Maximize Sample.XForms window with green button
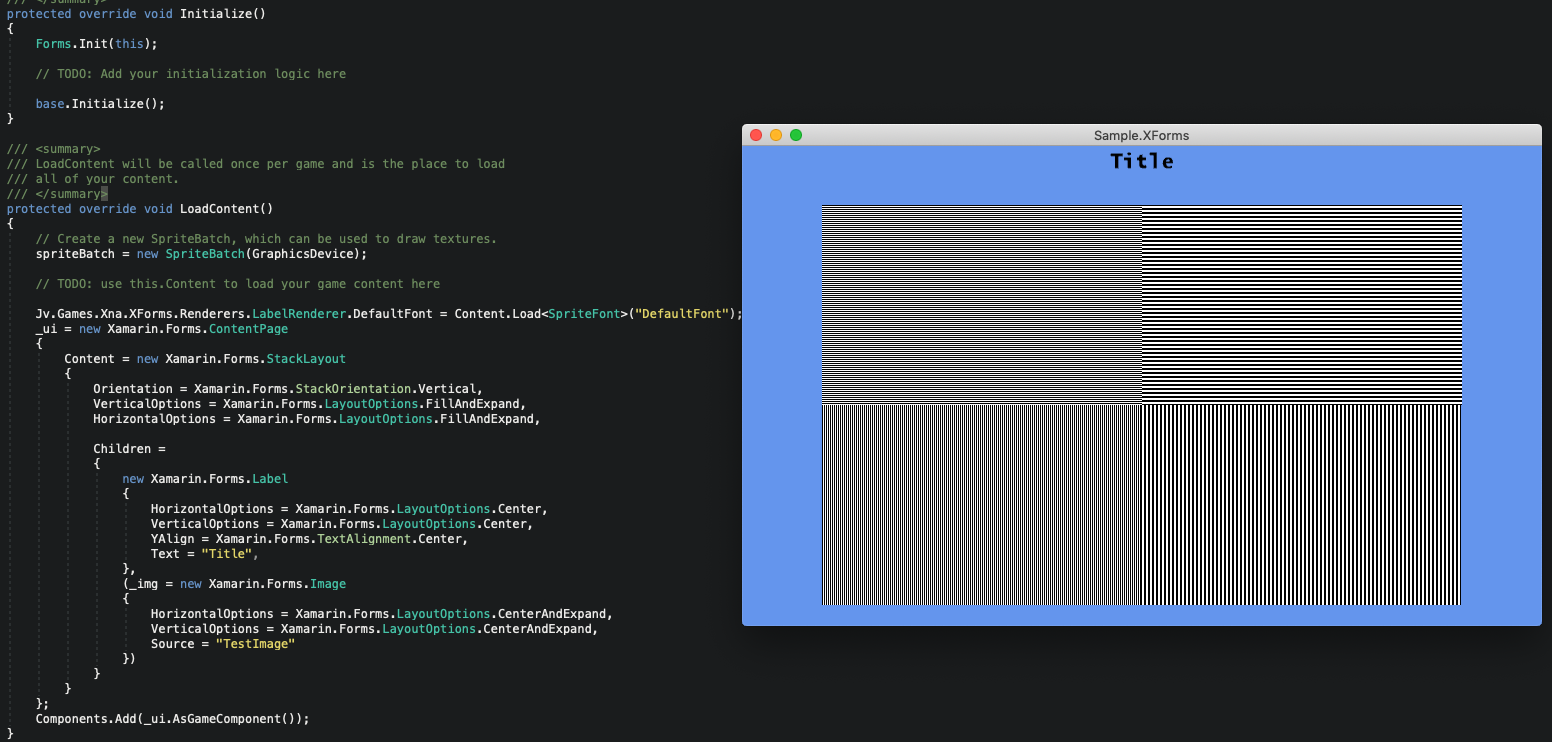 [x=796, y=135]
